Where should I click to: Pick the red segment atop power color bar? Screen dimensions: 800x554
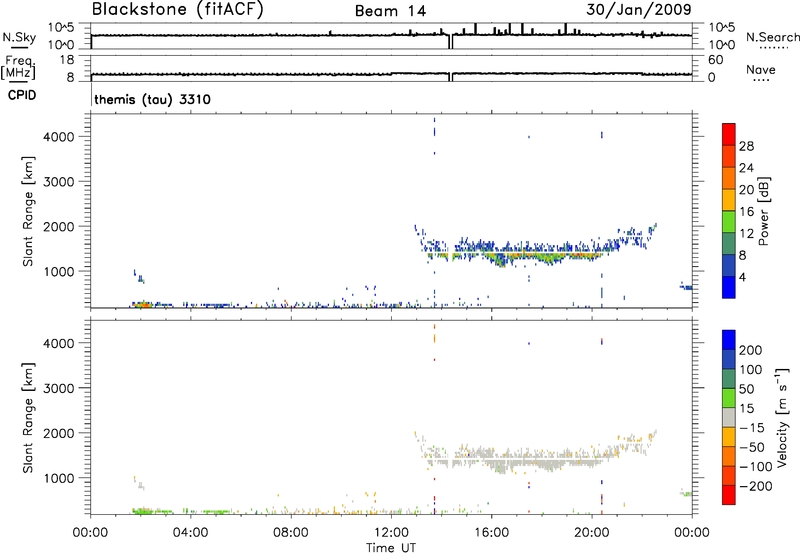(729, 134)
